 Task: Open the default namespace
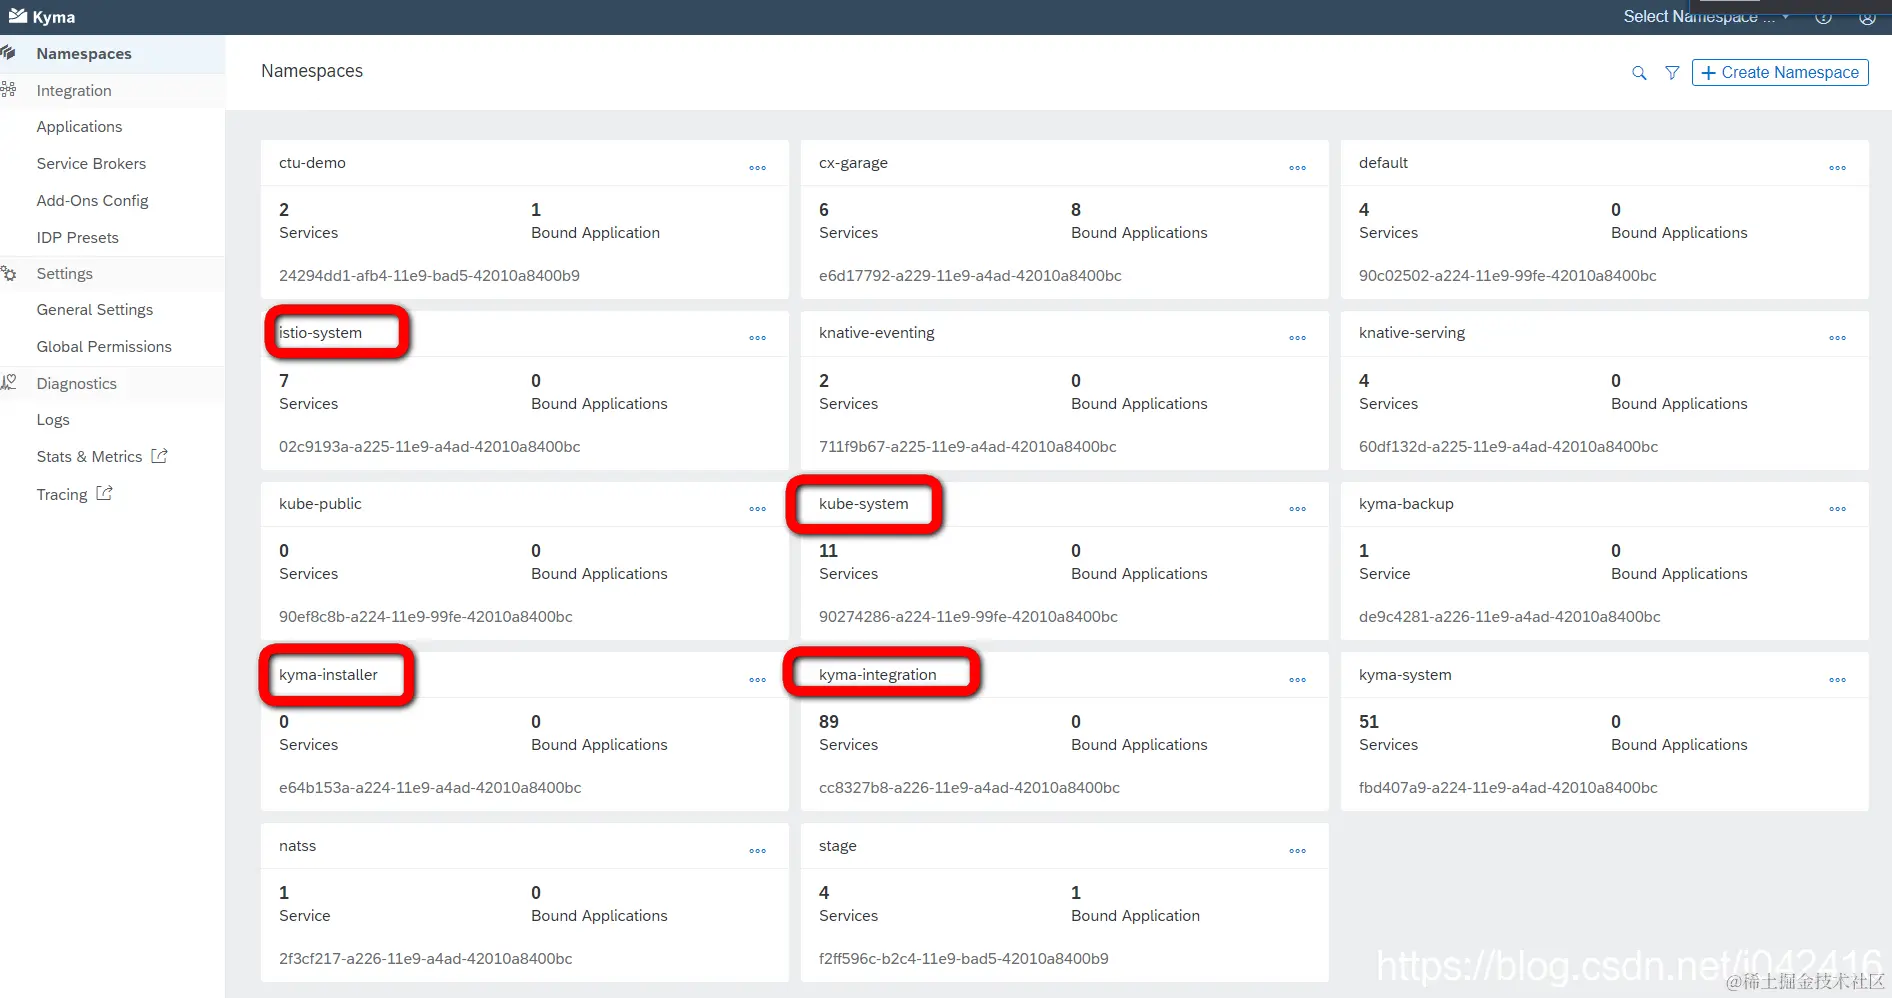pyautogui.click(x=1383, y=163)
